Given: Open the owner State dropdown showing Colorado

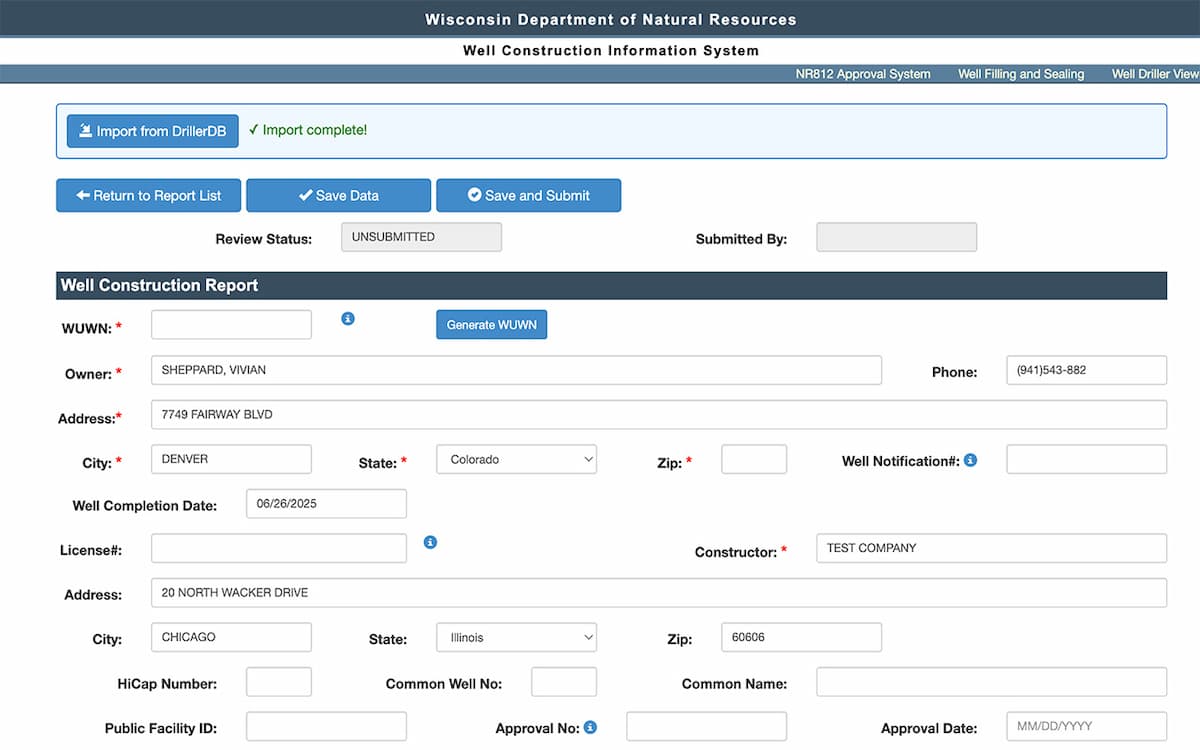Looking at the screenshot, I should (x=516, y=459).
